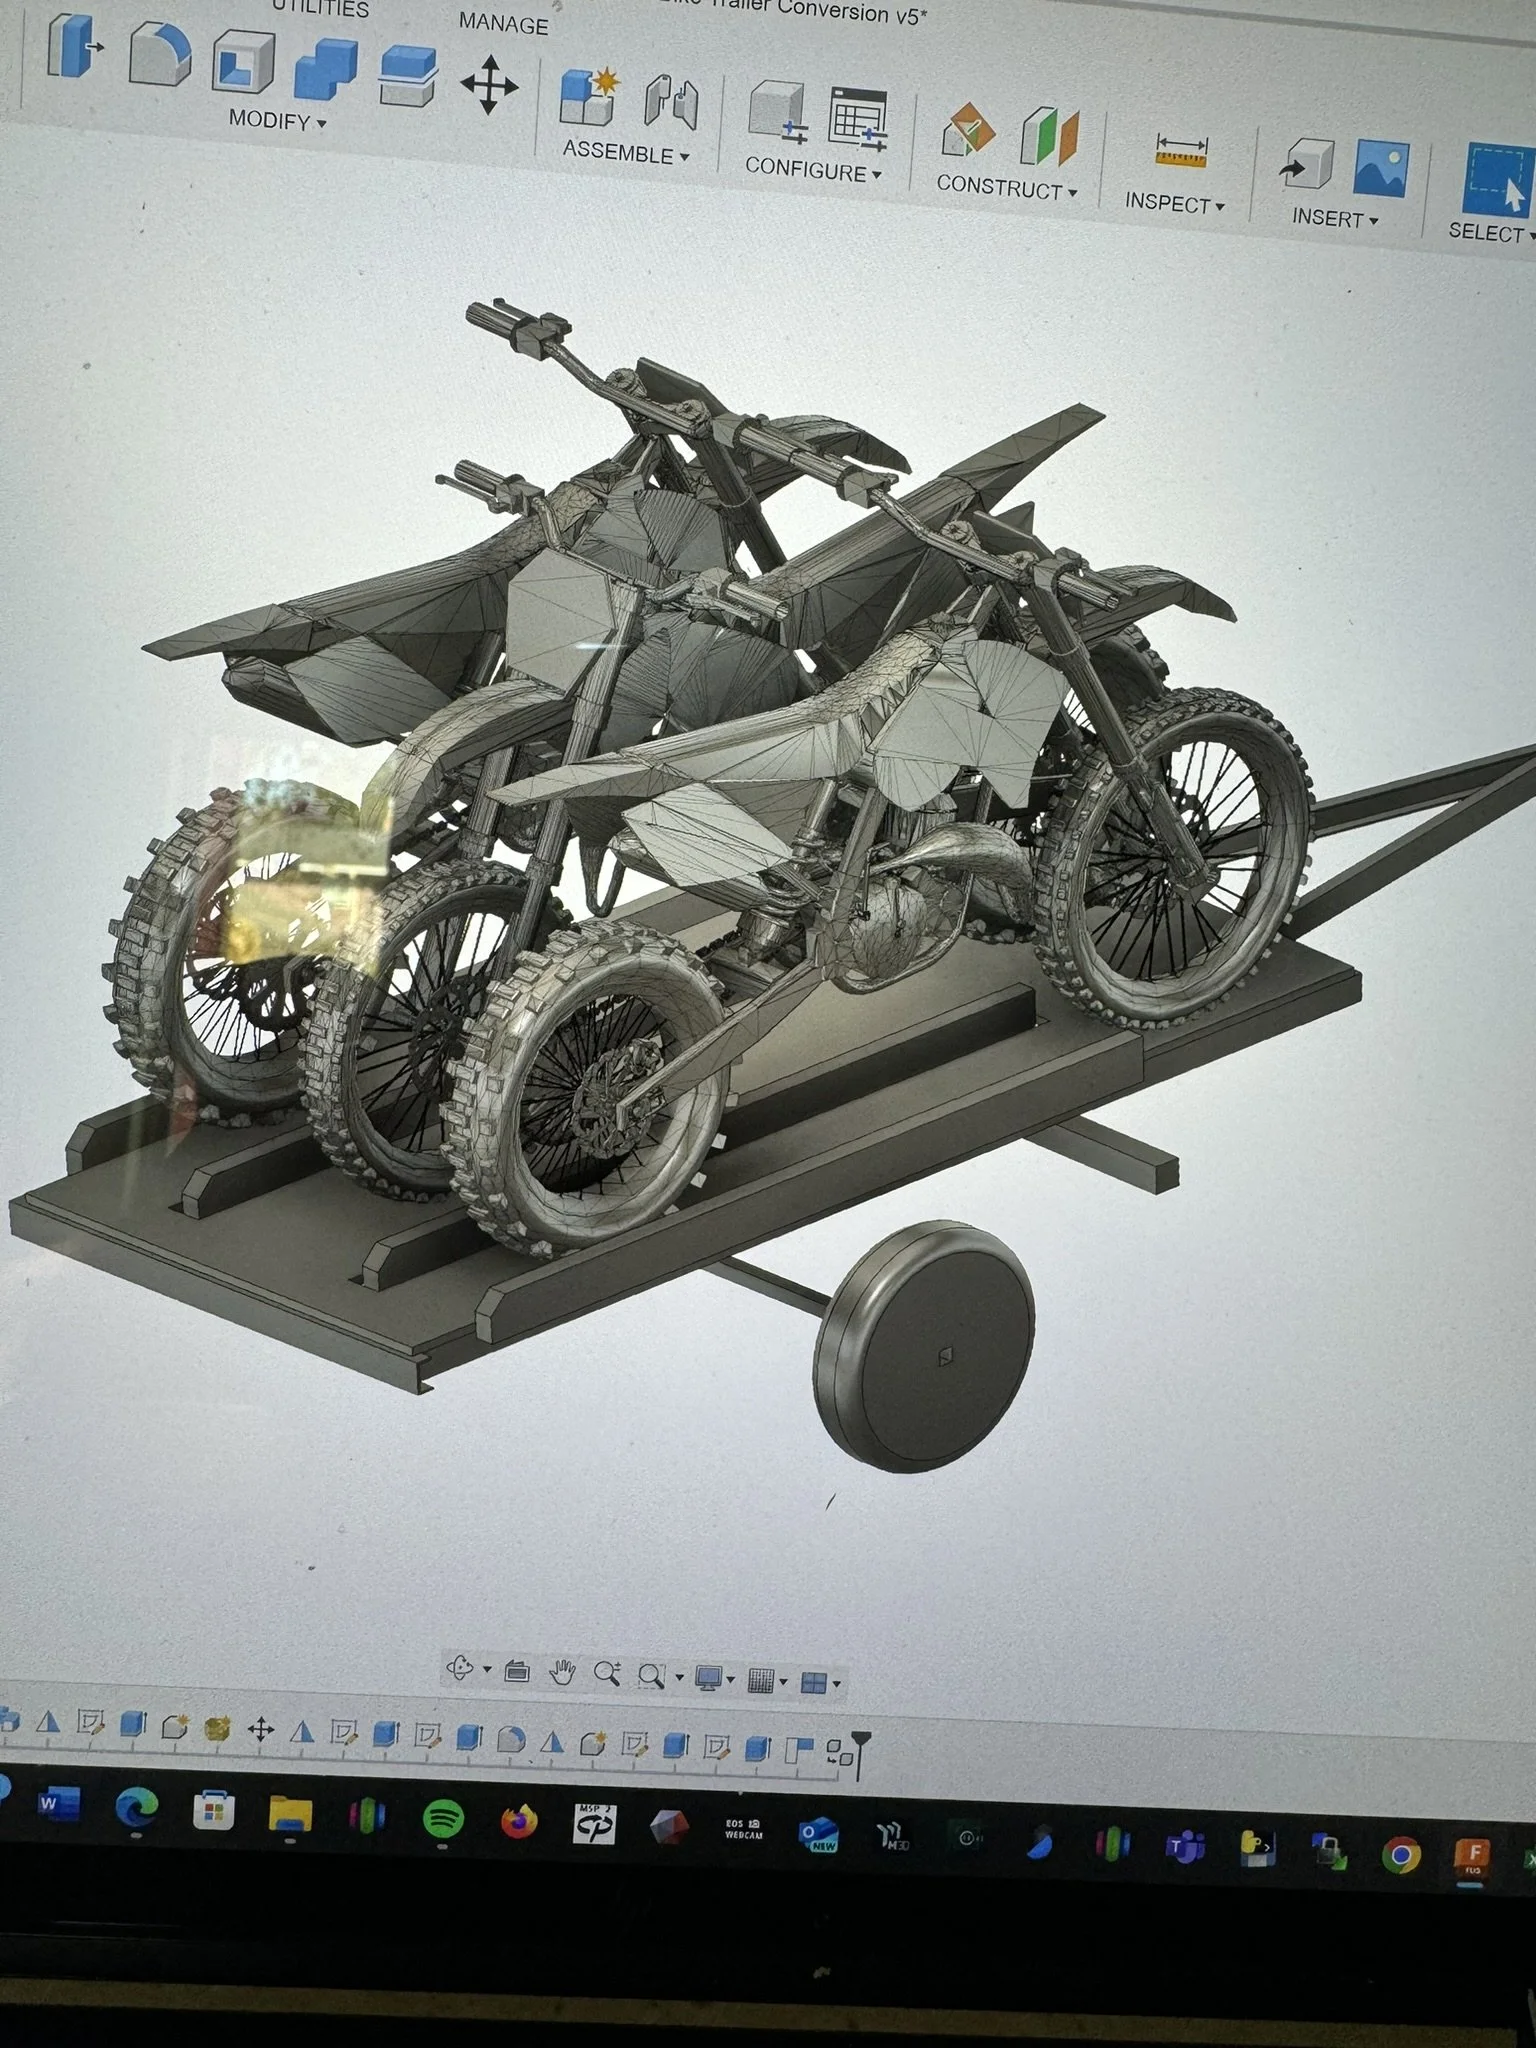Select the Move feature in timeline
Screen dimensions: 1536x2048
click(x=261, y=1728)
